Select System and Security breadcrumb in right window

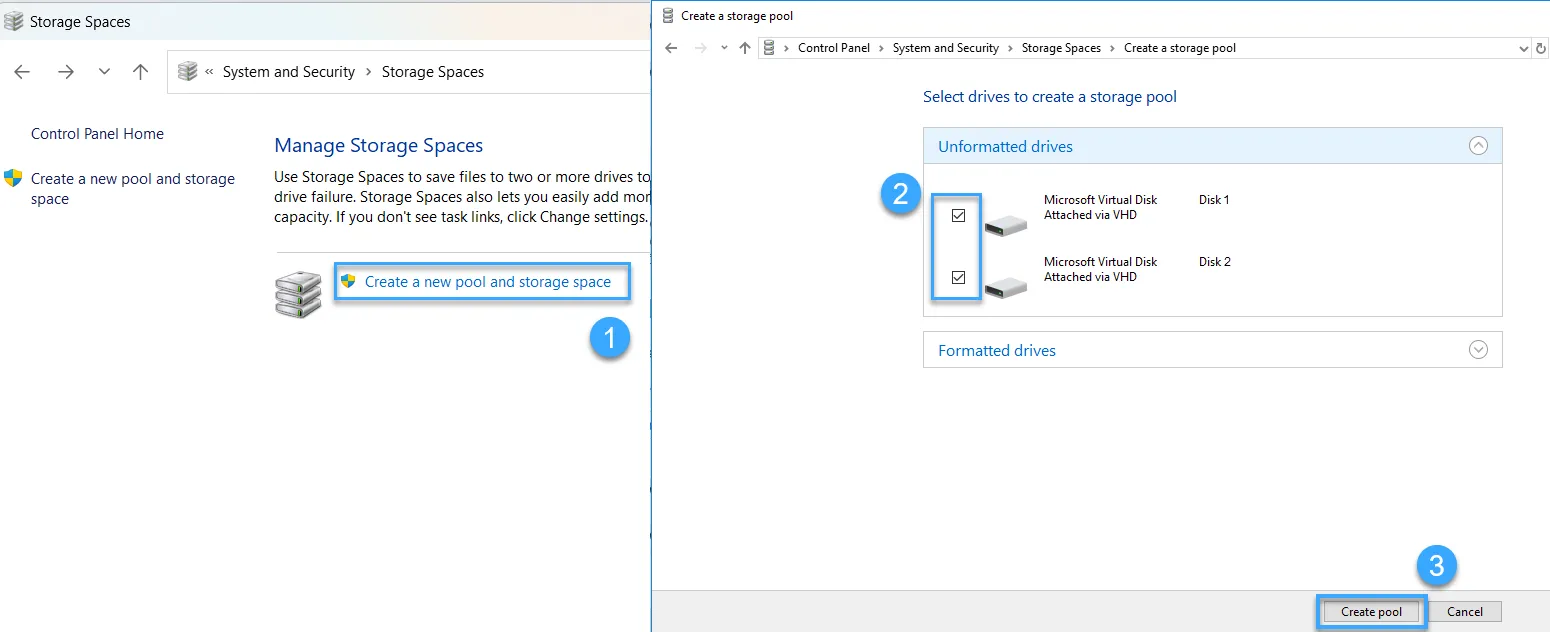945,48
